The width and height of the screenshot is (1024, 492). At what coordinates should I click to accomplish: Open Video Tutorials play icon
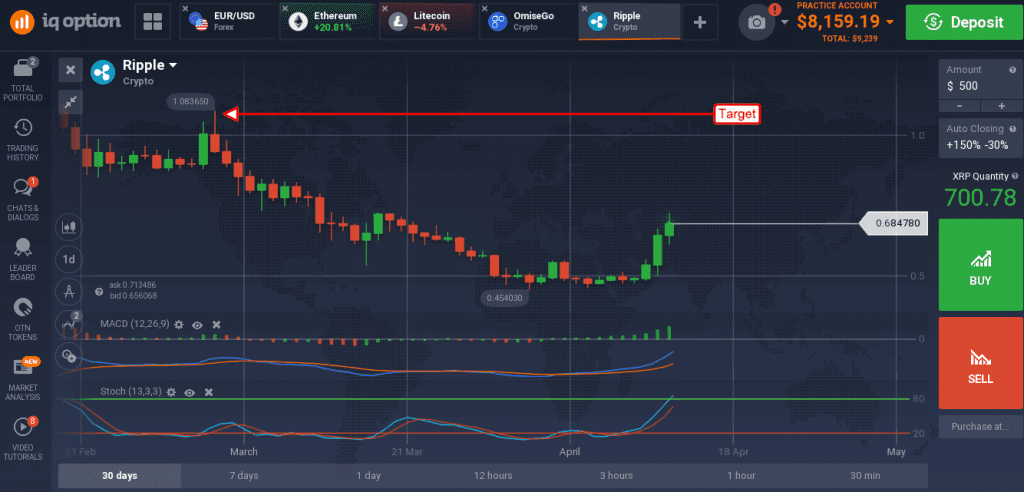tap(24, 427)
